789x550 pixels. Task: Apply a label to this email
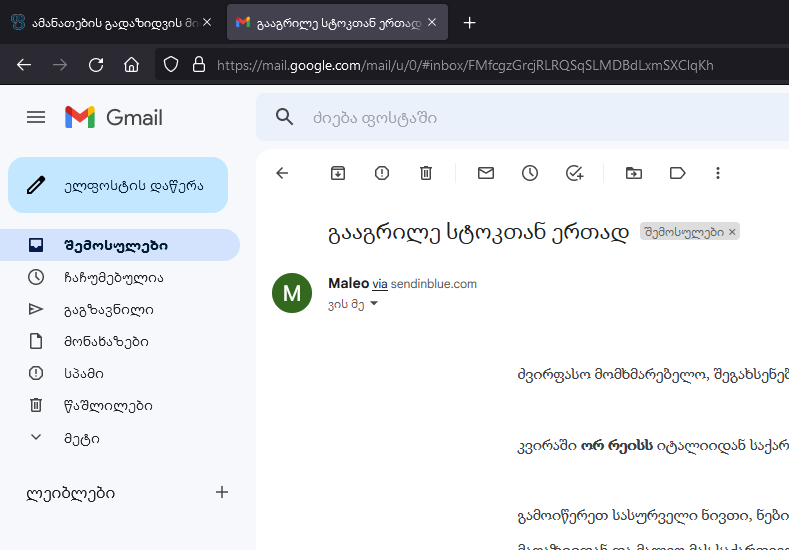pos(677,173)
